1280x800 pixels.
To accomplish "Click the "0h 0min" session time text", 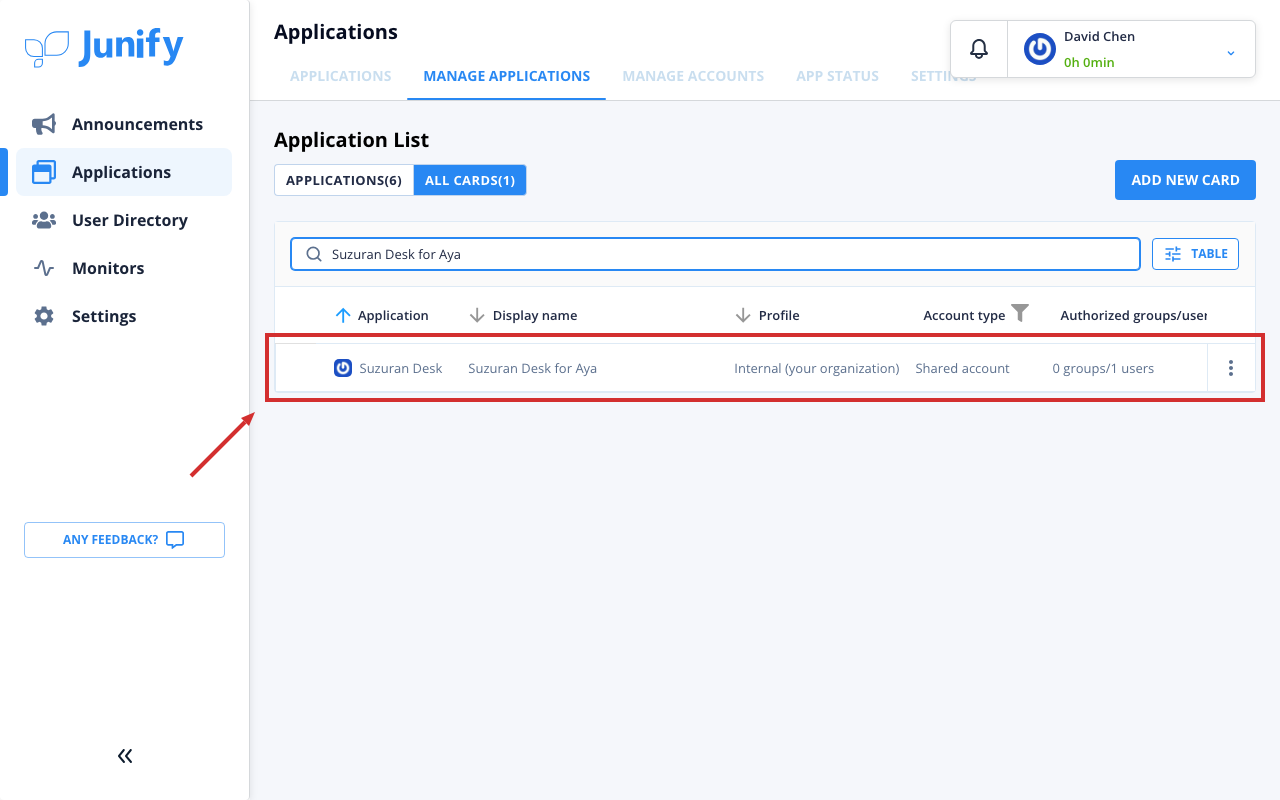I will pos(1089,62).
